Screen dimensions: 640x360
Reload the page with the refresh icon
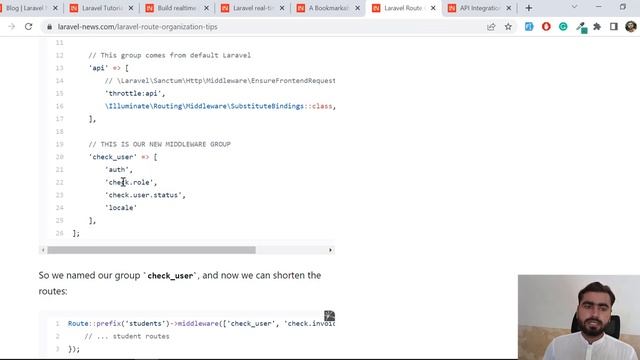(28, 27)
